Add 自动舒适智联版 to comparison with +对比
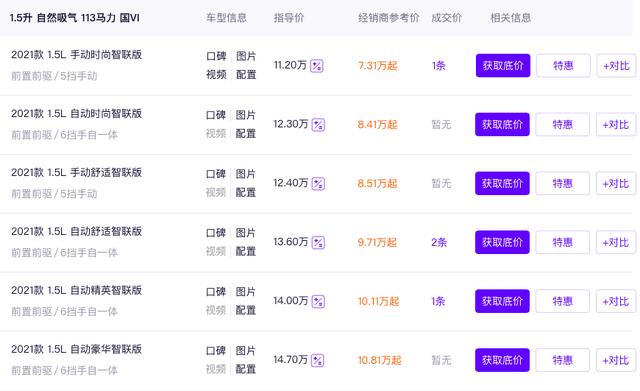Image resolution: width=640 pixels, height=391 pixels. pyautogui.click(x=616, y=242)
